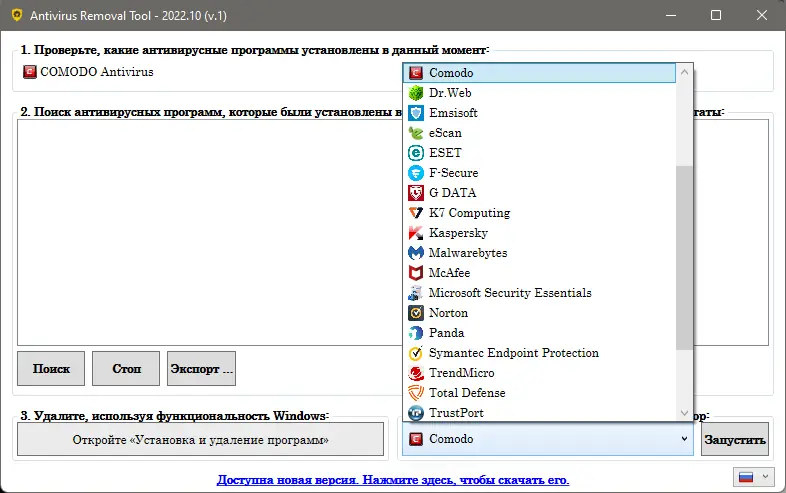Click the dropdown list scroll down arrow

(684, 413)
